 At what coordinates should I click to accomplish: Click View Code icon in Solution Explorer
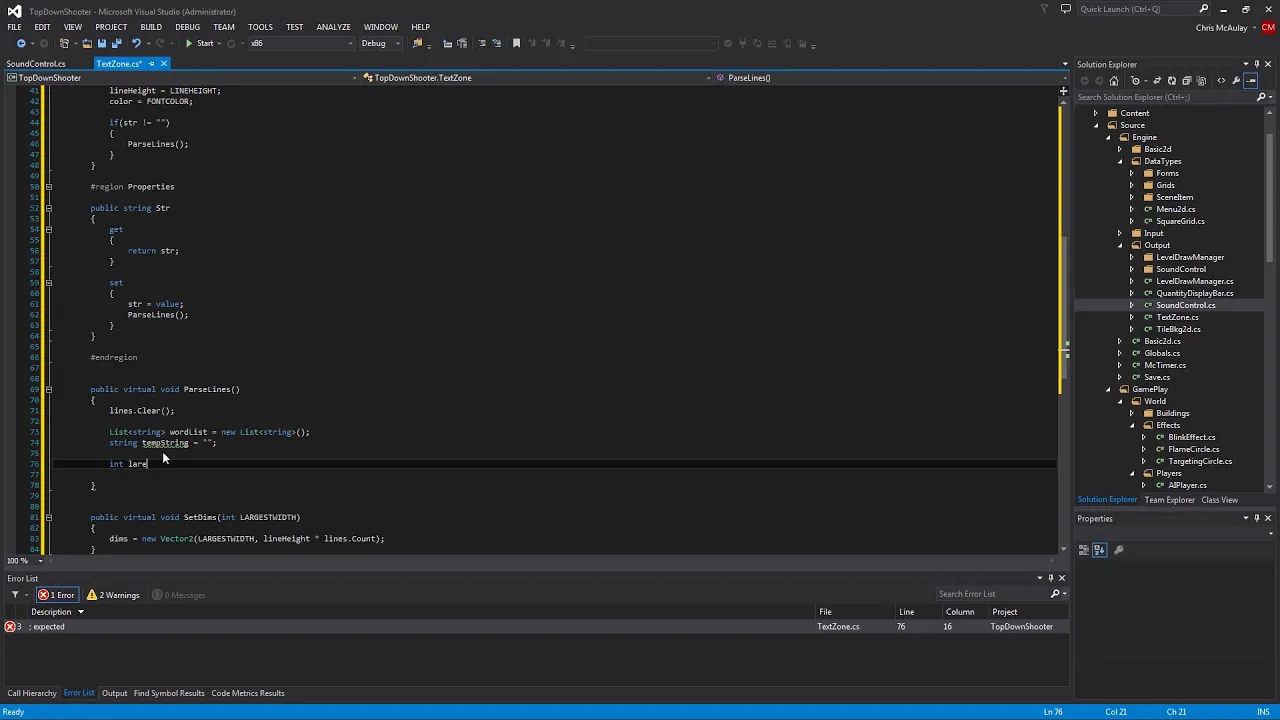[x=1221, y=81]
